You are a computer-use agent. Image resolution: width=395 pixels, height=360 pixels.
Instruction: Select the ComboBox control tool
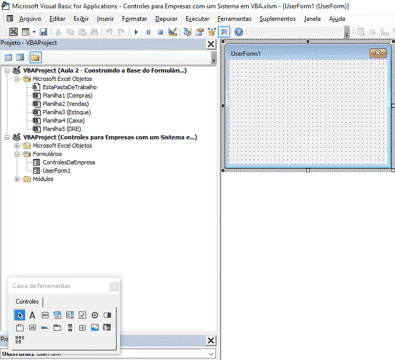click(x=57, y=315)
